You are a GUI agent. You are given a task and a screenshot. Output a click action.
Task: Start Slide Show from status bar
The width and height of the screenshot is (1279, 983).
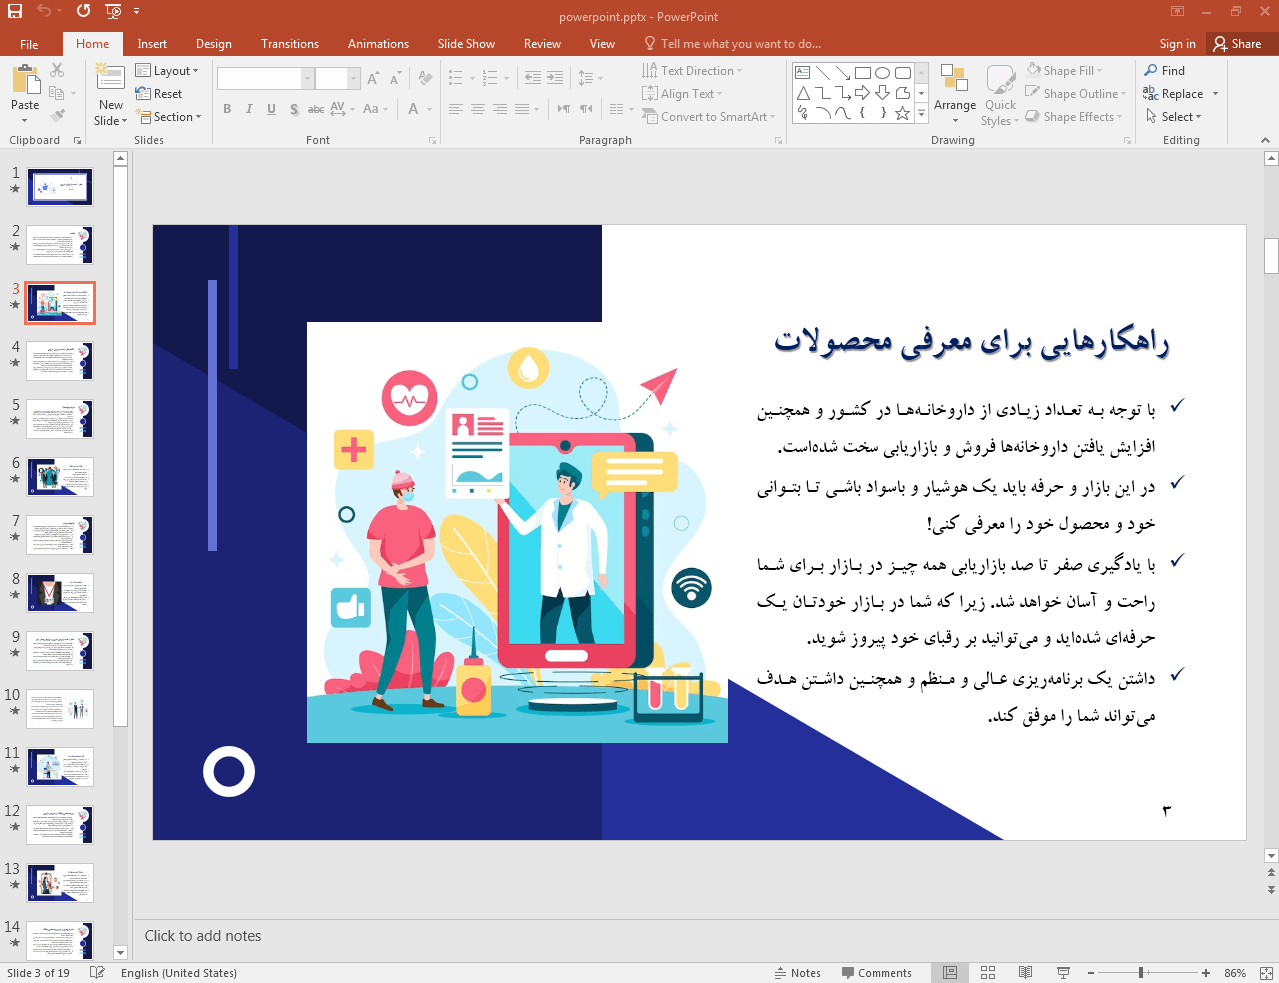1063,973
